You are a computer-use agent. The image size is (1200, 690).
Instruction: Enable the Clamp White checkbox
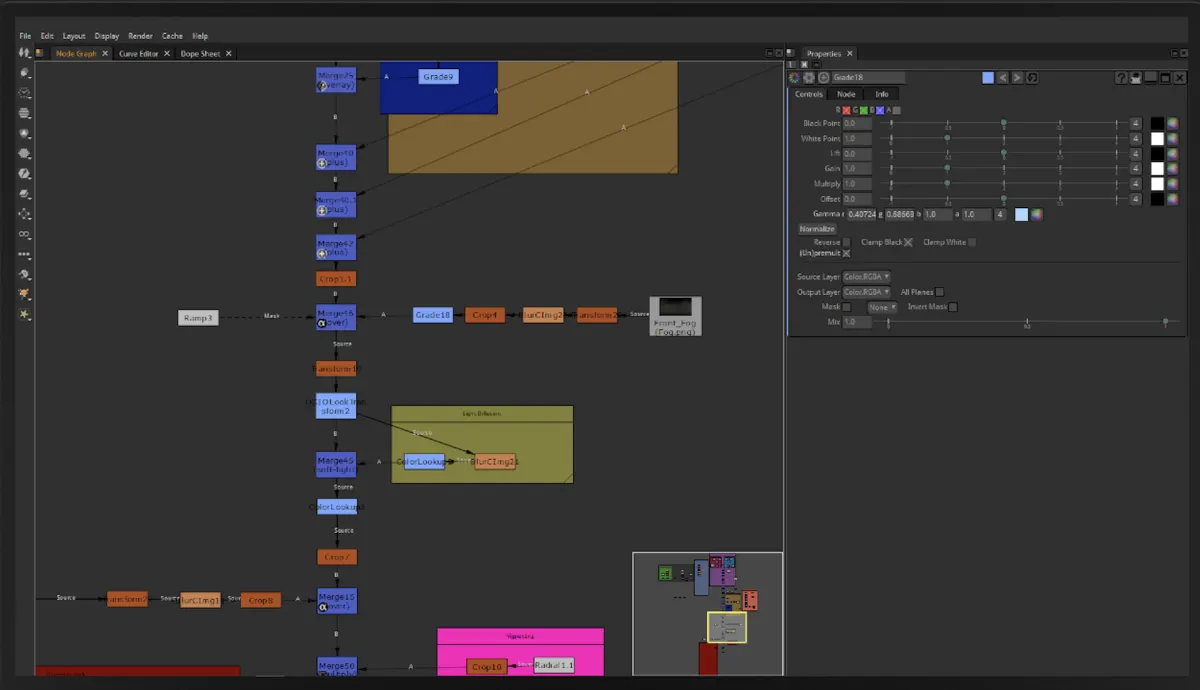972,242
